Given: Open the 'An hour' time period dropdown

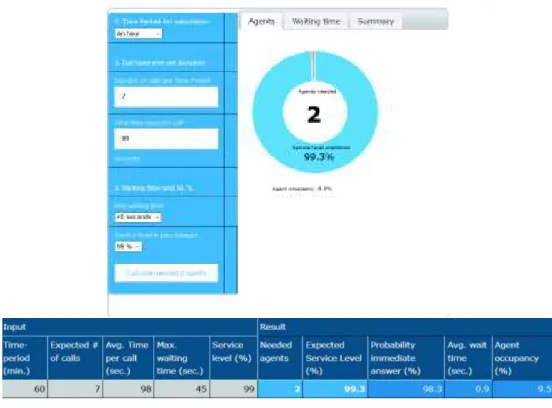Looking at the screenshot, I should [x=138, y=33].
